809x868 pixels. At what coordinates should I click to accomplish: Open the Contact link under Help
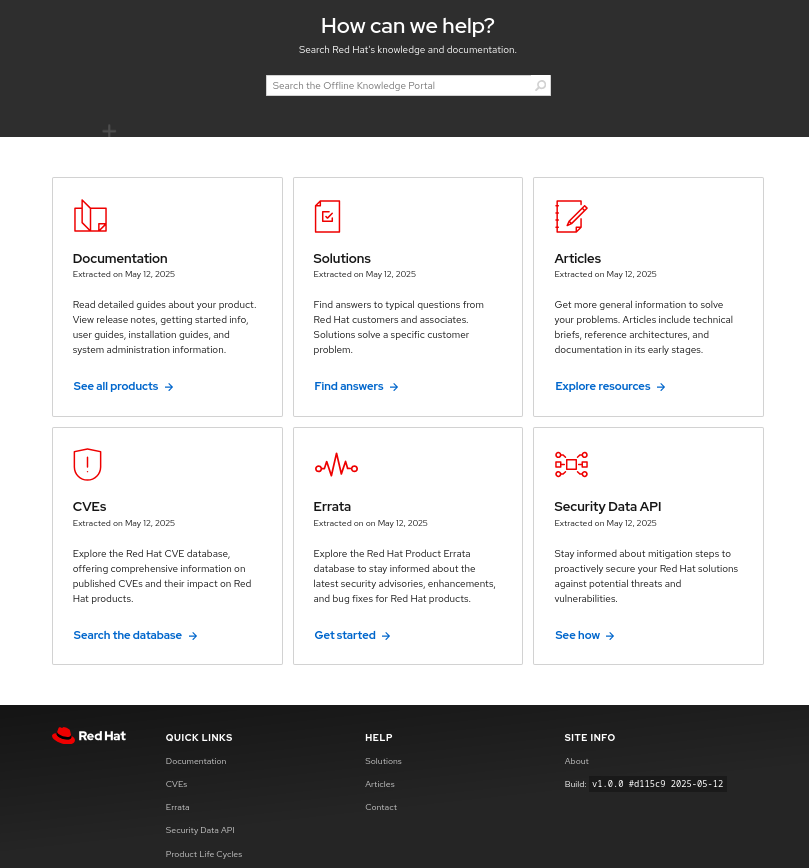tap(381, 807)
